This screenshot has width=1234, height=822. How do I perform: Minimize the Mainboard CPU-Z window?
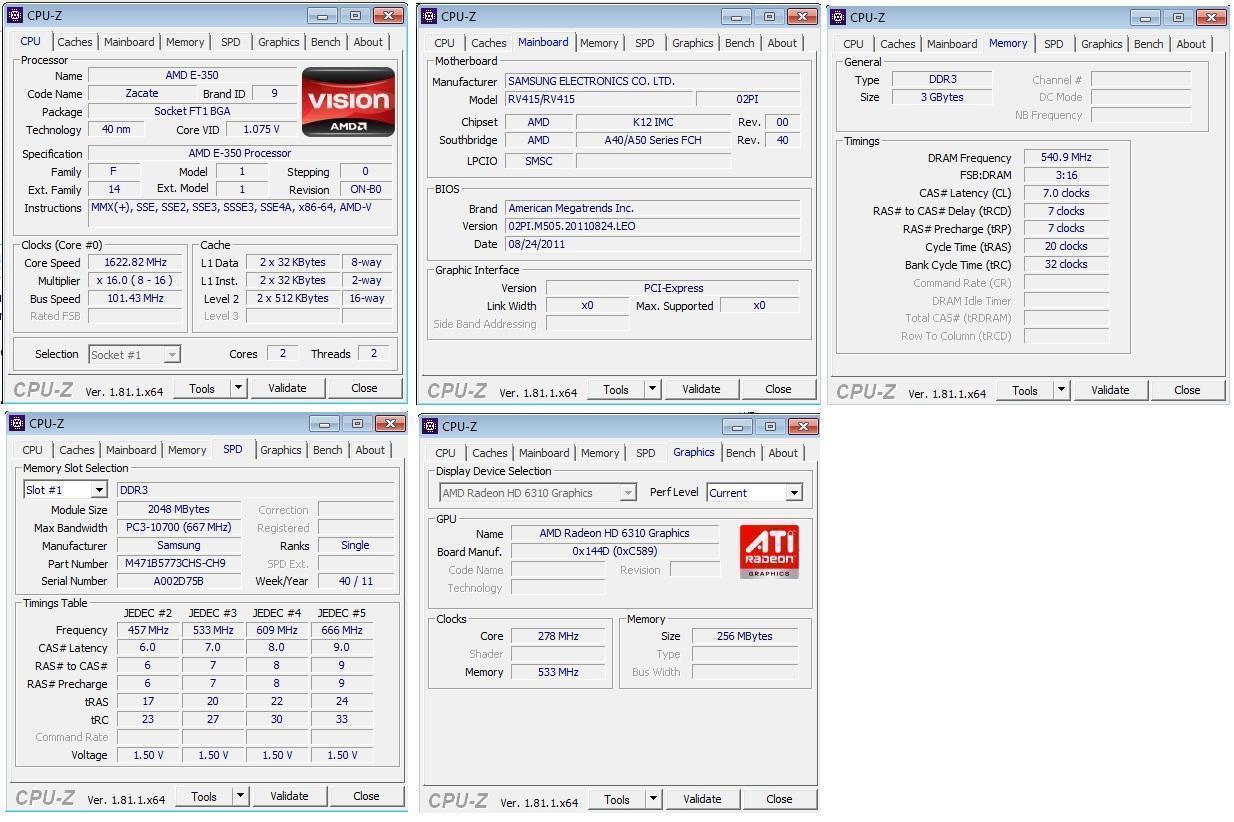pyautogui.click(x=736, y=16)
